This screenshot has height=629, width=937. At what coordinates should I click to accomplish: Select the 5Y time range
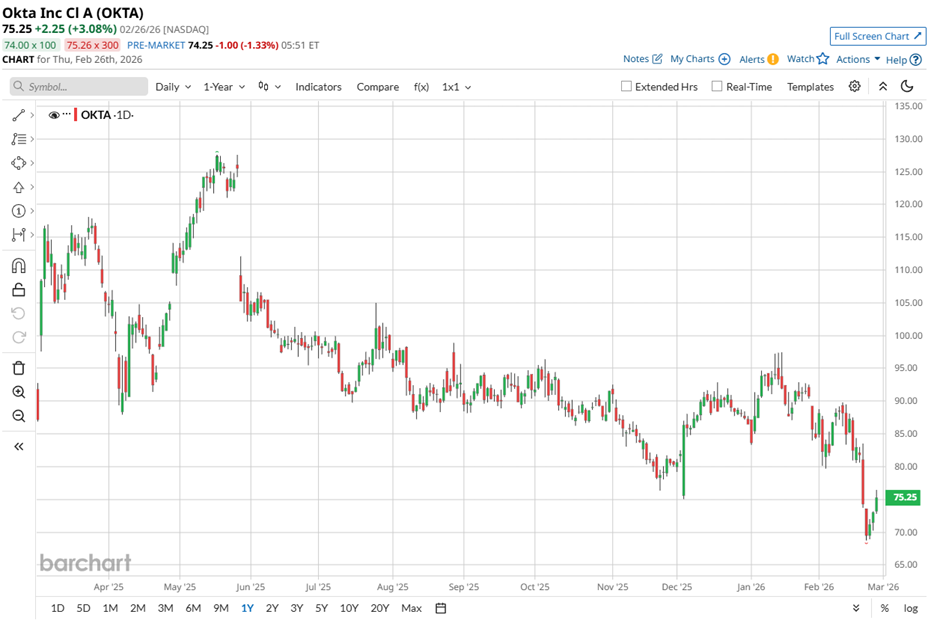pos(321,608)
